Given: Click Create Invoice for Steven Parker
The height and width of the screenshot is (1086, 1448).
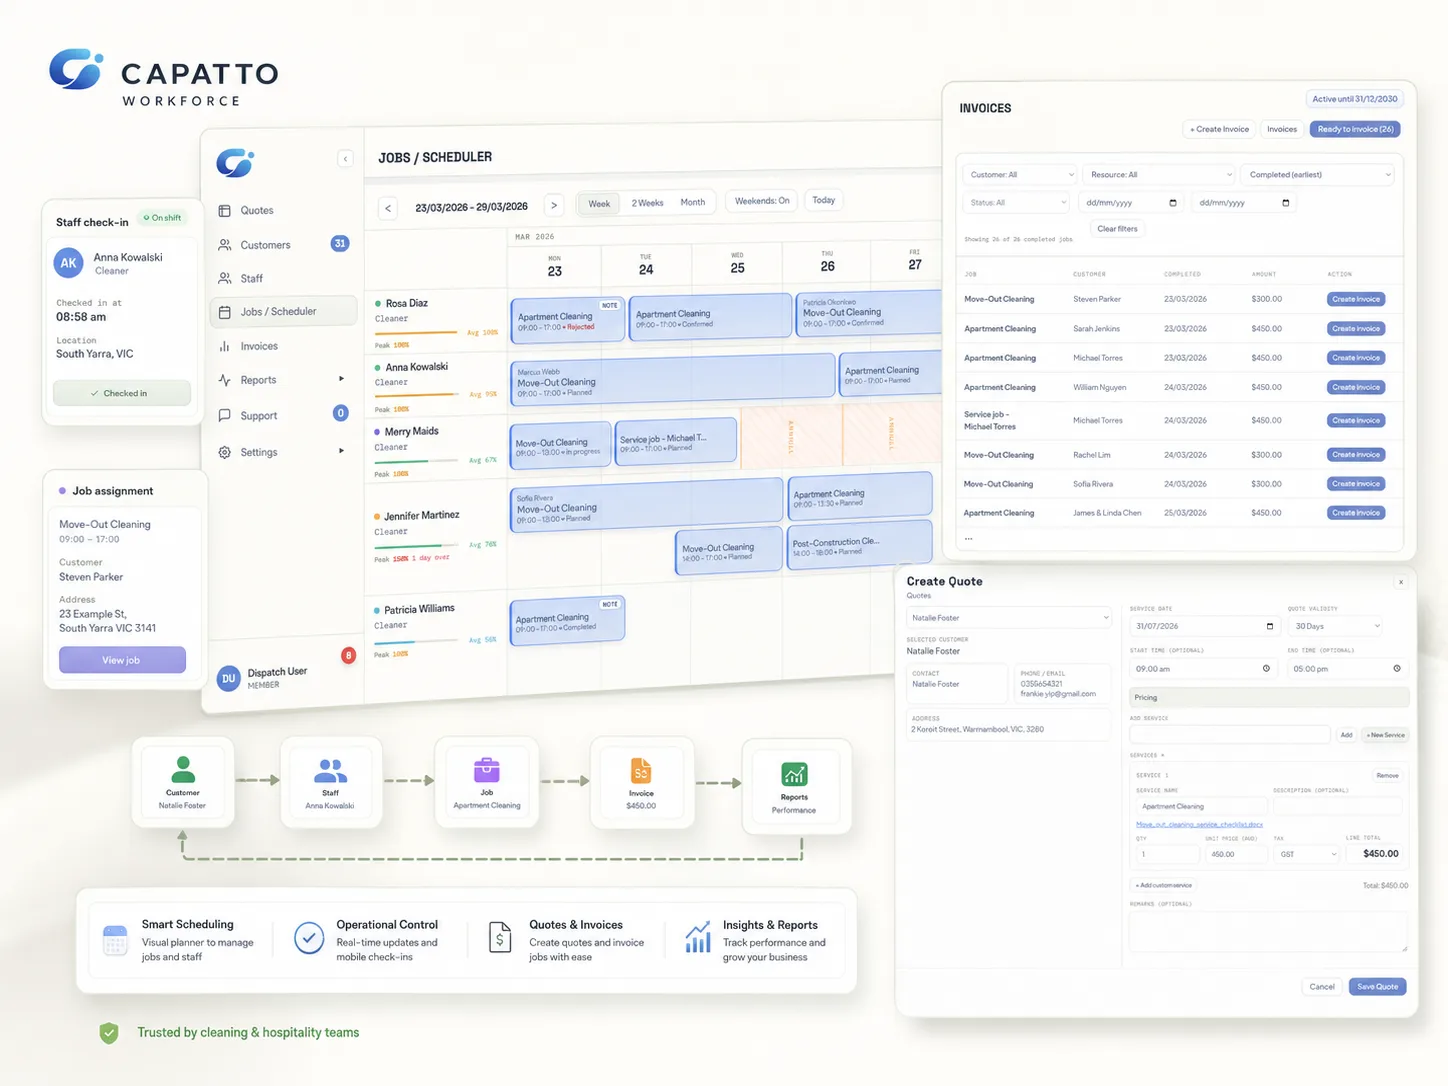Looking at the screenshot, I should coord(1356,299).
